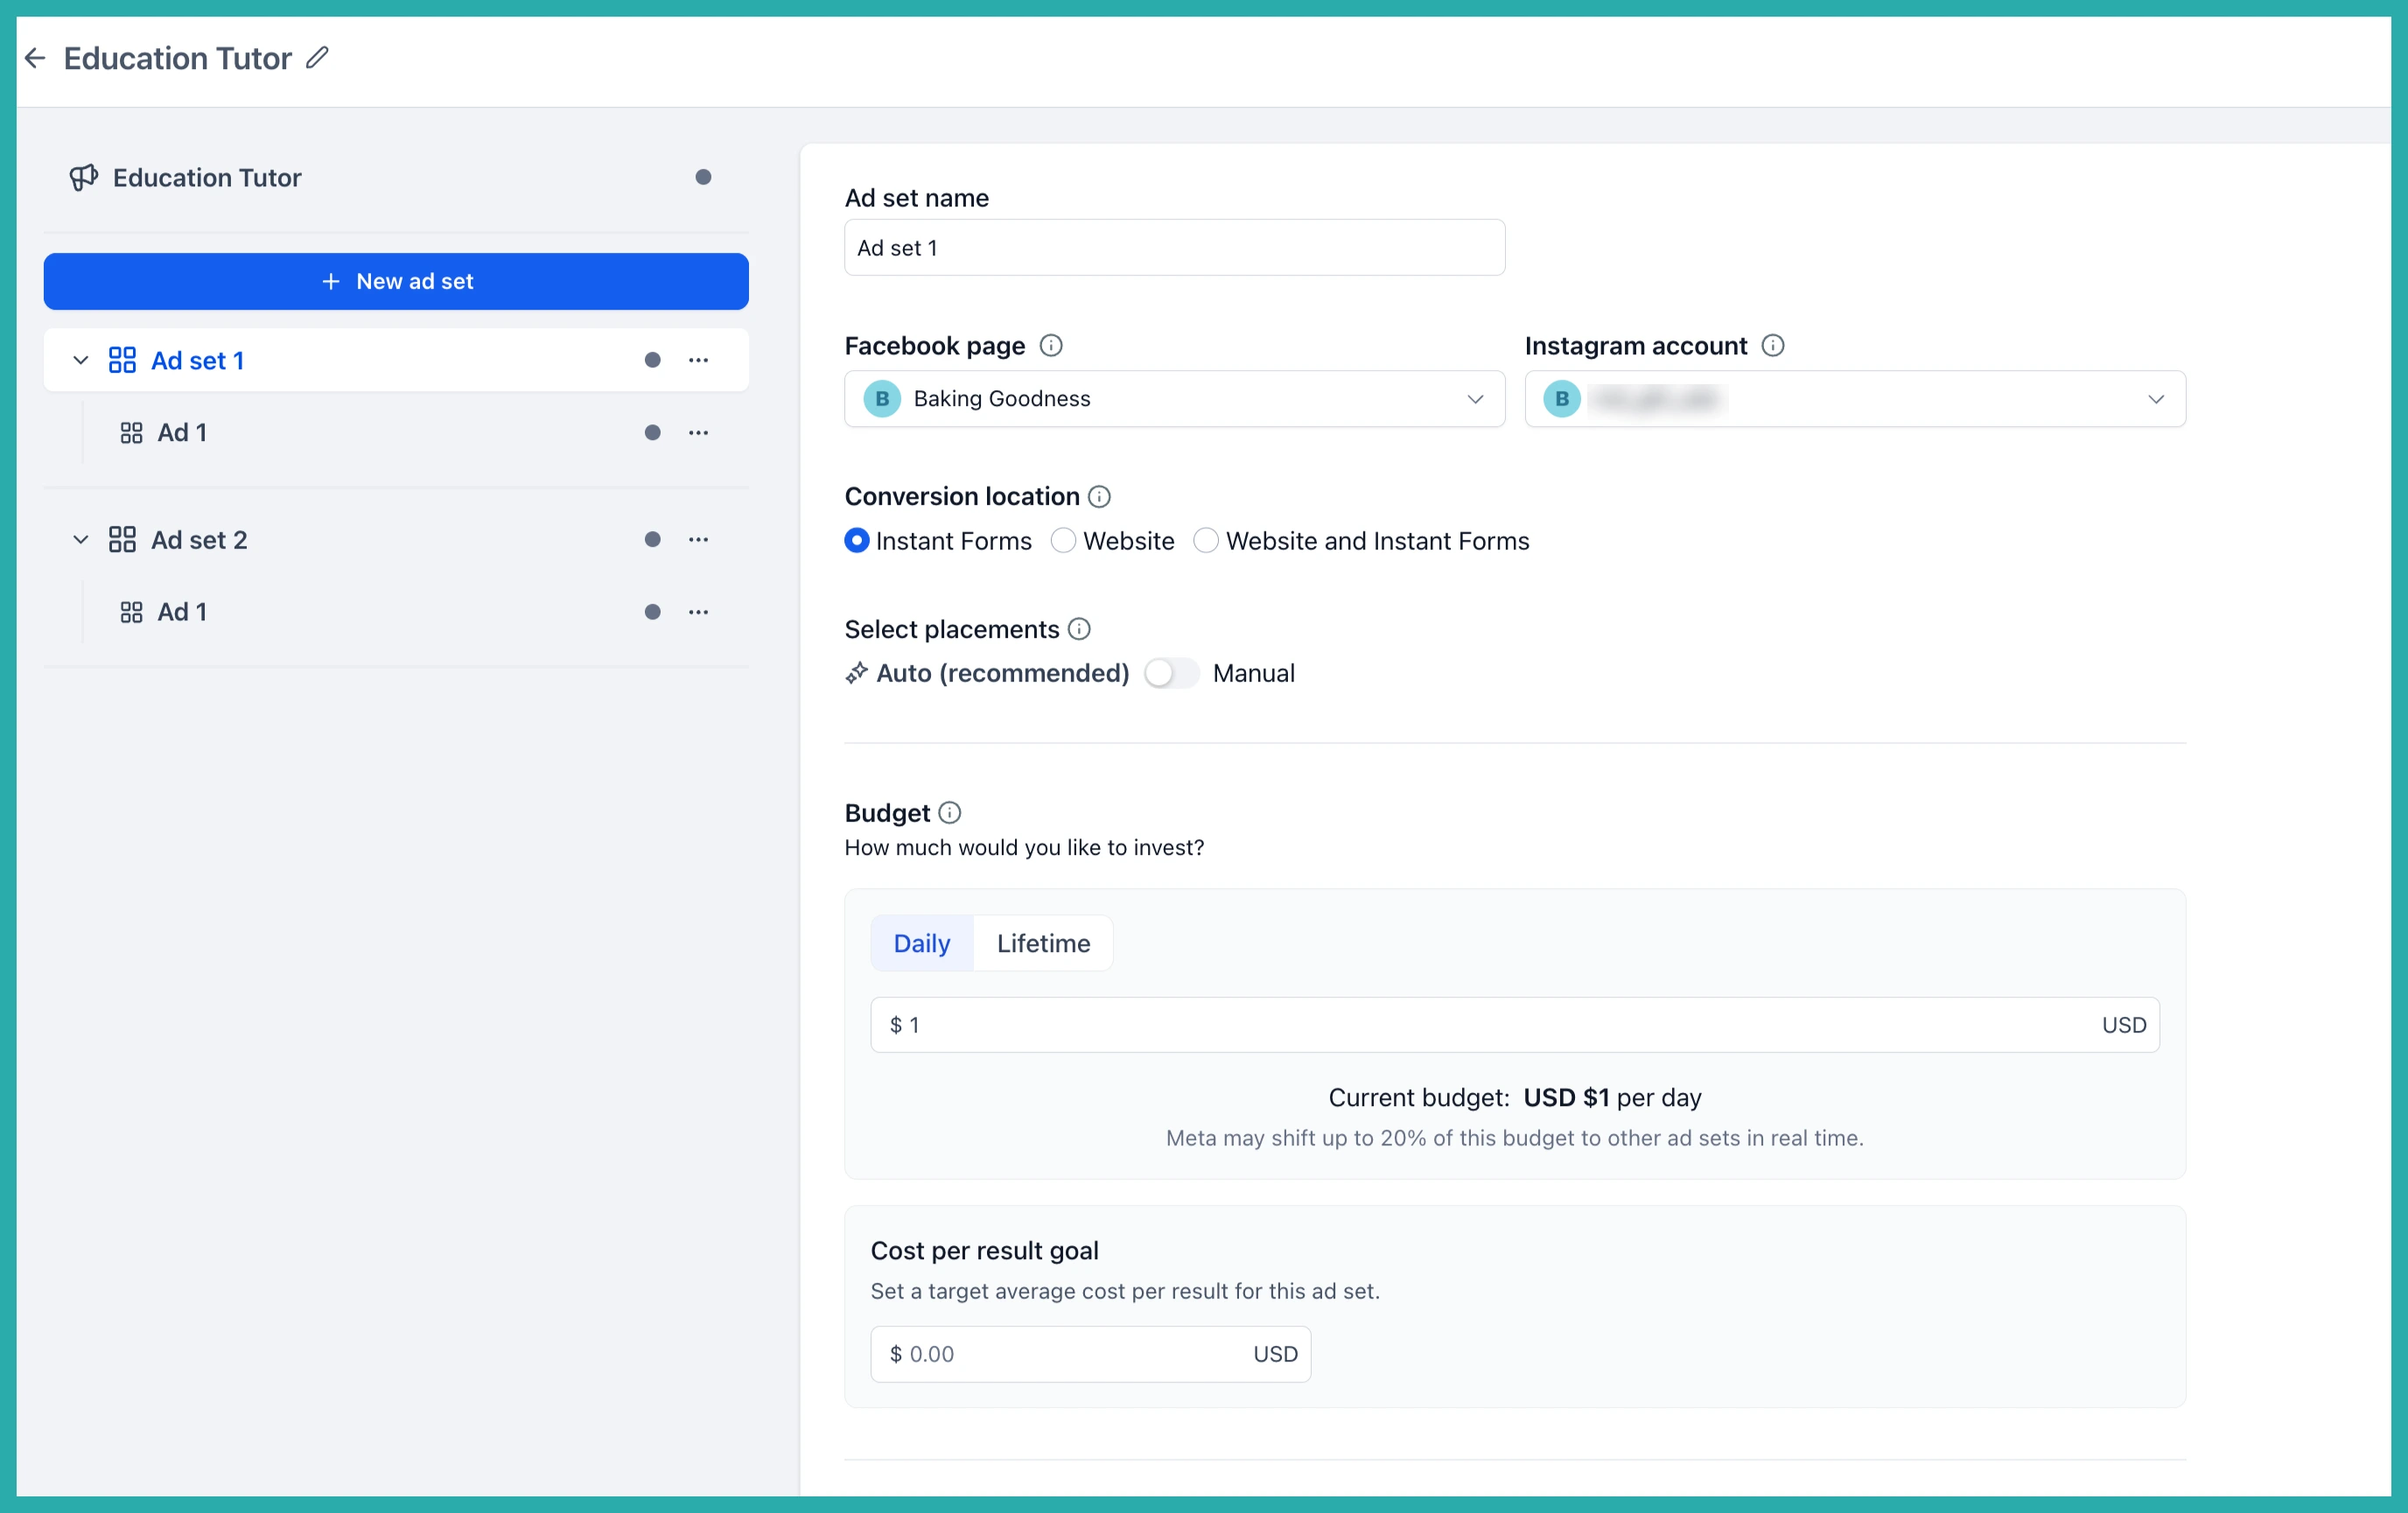
Task: Open Facebook page dropdown
Action: (1174, 399)
